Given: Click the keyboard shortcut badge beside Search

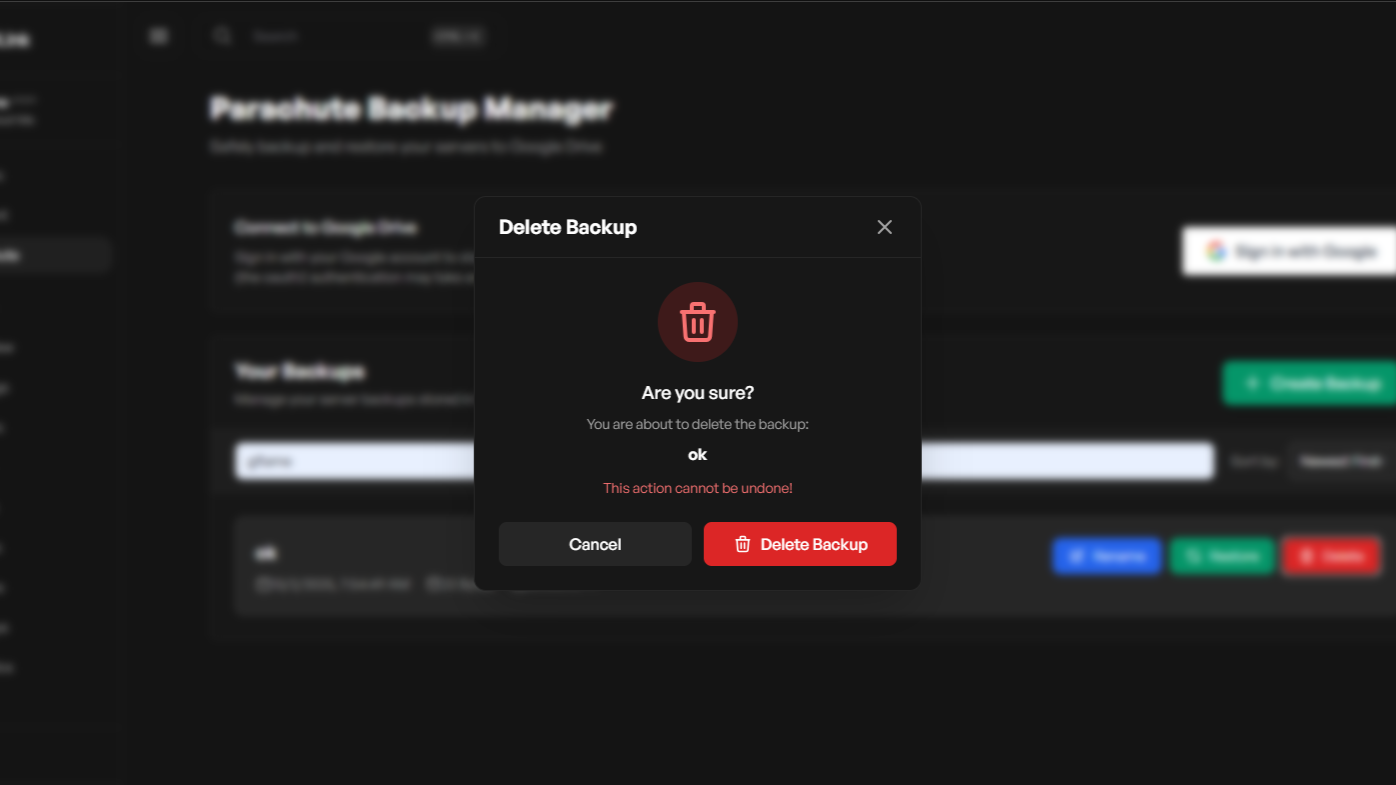Looking at the screenshot, I should click(x=458, y=36).
